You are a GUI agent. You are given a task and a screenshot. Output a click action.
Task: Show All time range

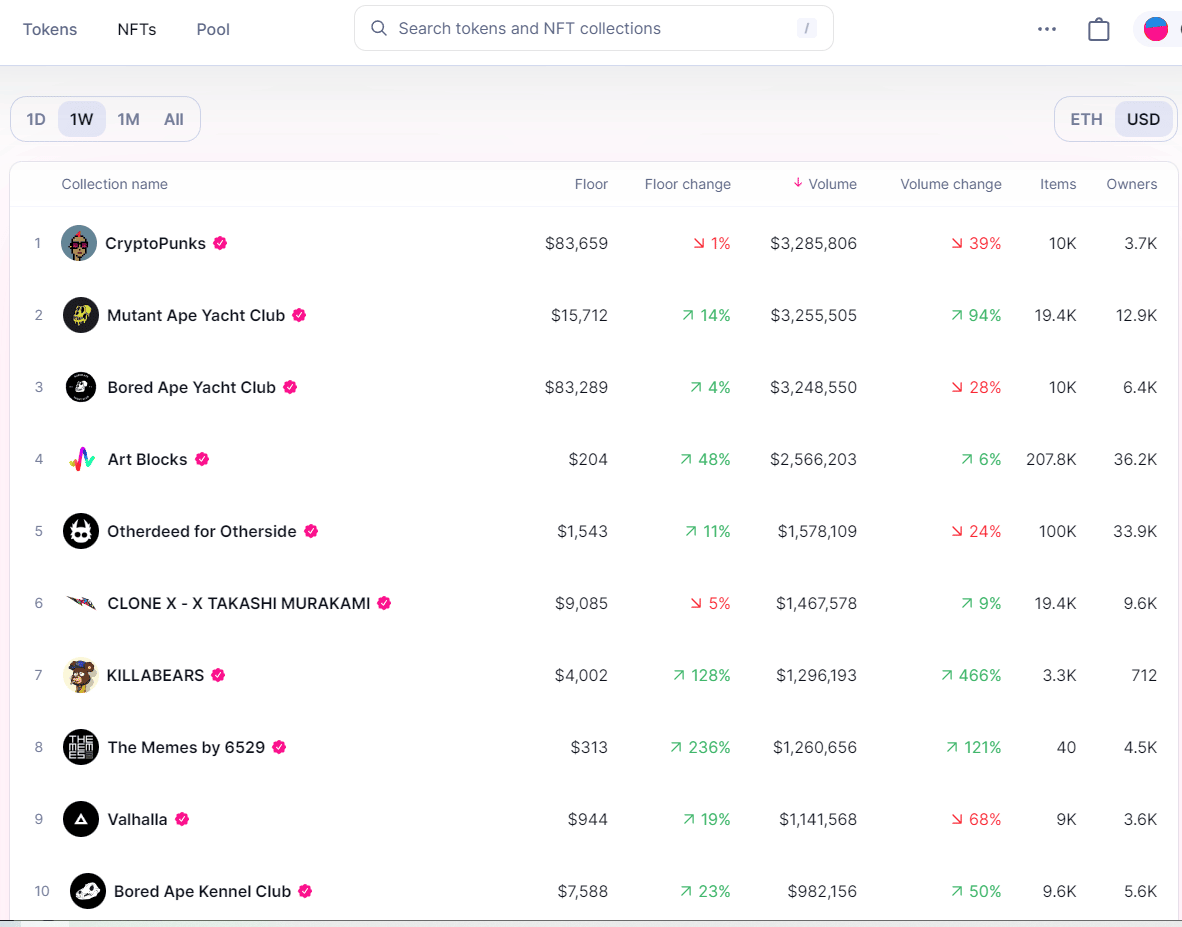pos(174,119)
